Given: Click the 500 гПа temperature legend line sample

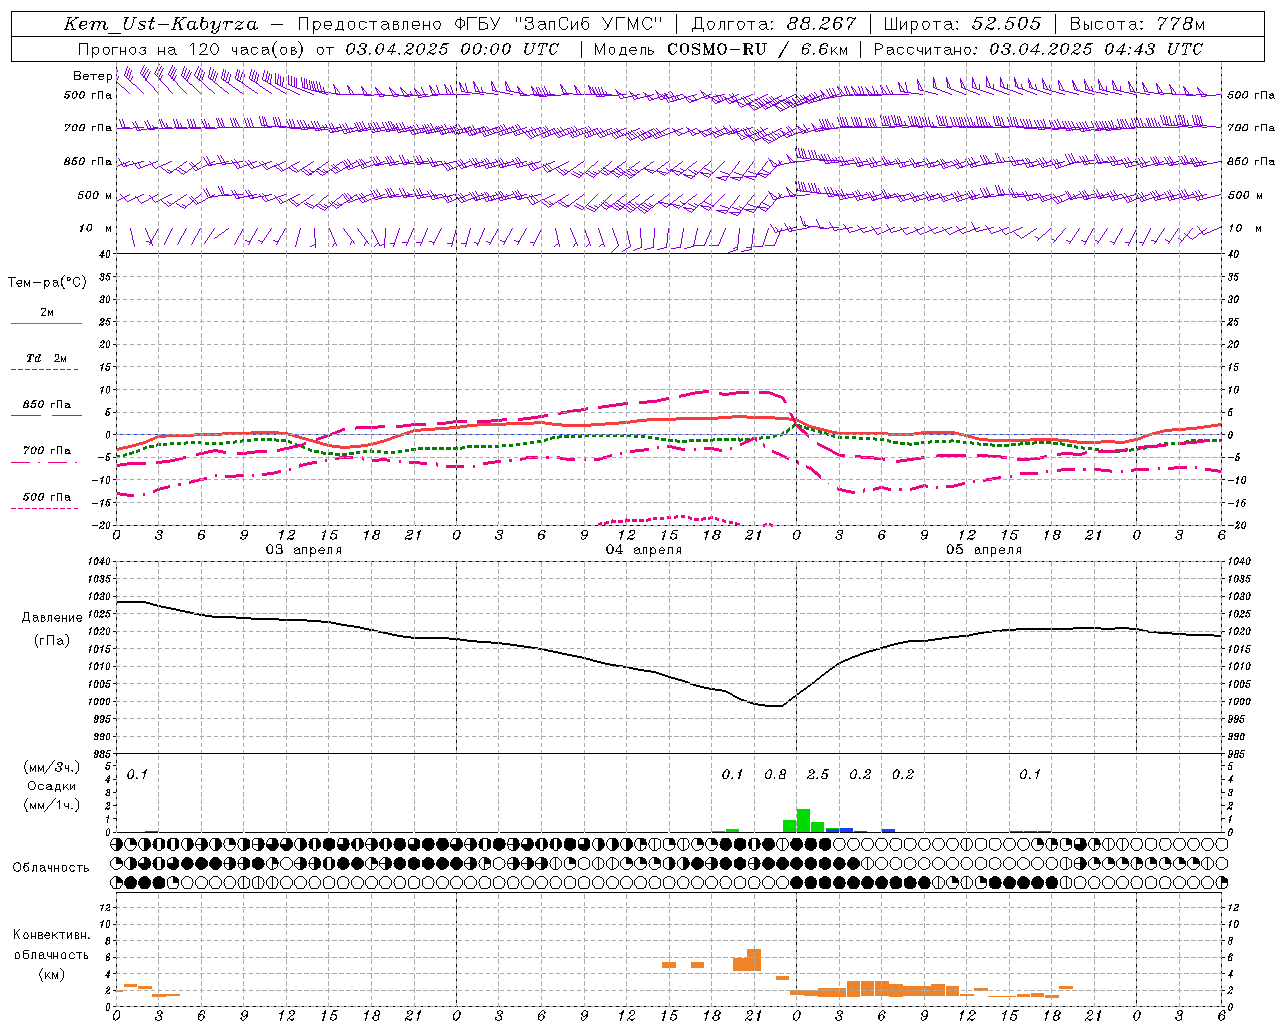Looking at the screenshot, I should (46, 508).
